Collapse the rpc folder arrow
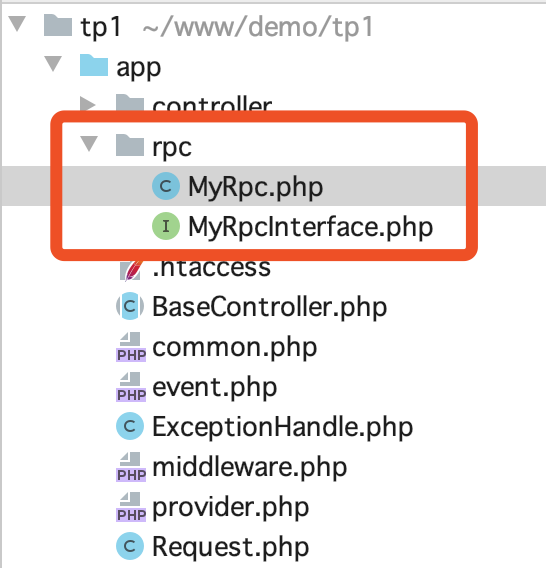546x568 pixels. coord(89,143)
